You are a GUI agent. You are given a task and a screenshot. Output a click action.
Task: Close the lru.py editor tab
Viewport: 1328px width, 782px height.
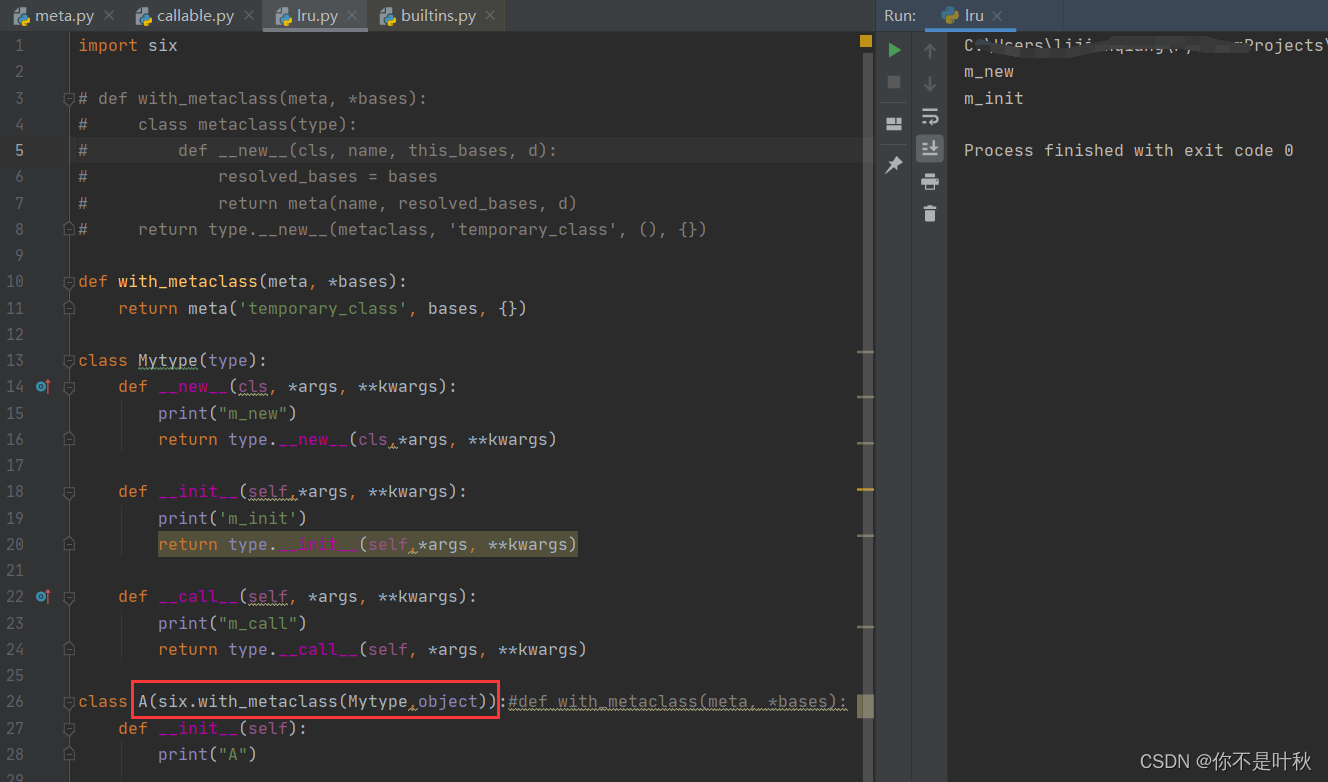pos(354,16)
